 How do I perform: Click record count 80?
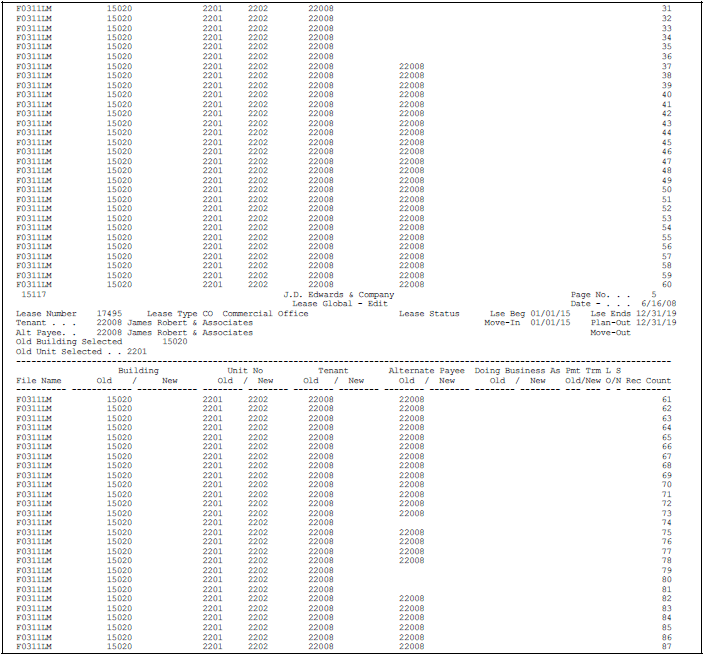[667, 579]
